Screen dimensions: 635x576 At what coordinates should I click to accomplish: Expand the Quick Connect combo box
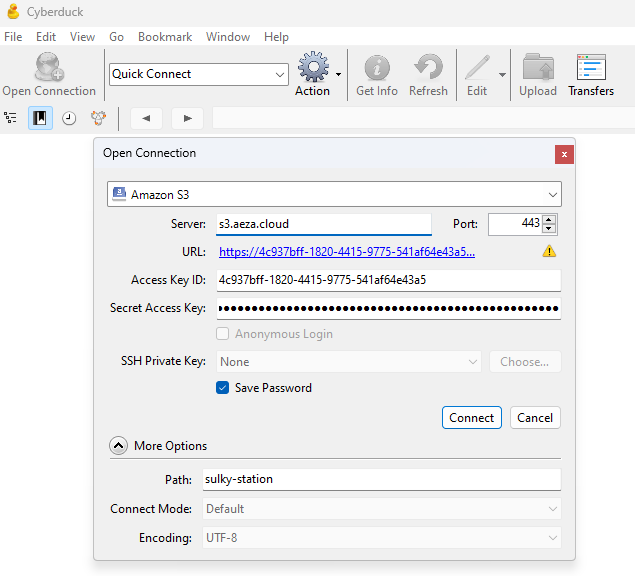[x=279, y=74]
